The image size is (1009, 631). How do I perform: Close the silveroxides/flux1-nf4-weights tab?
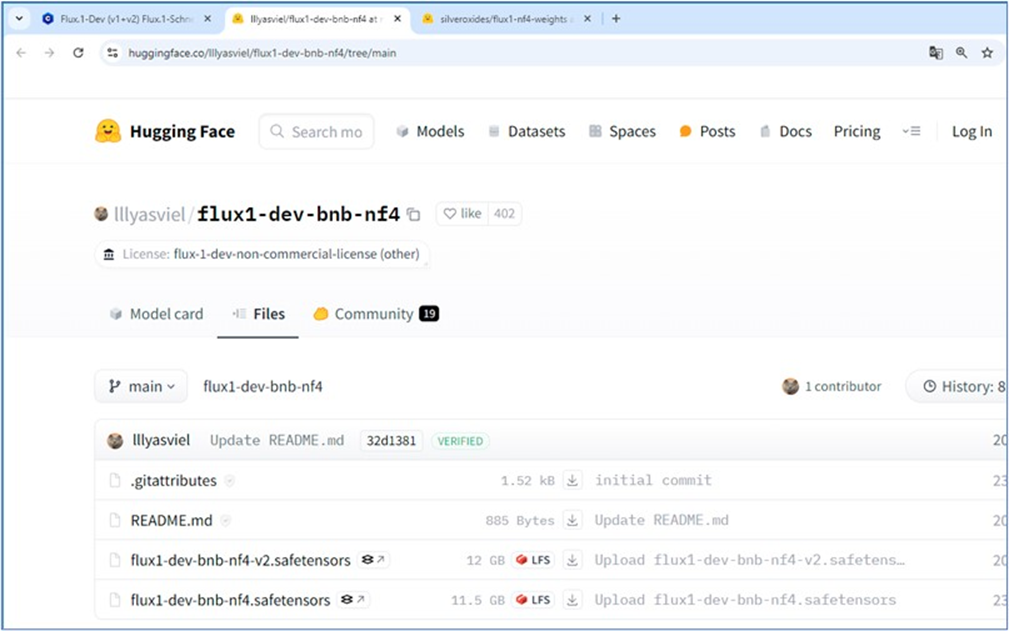588,19
